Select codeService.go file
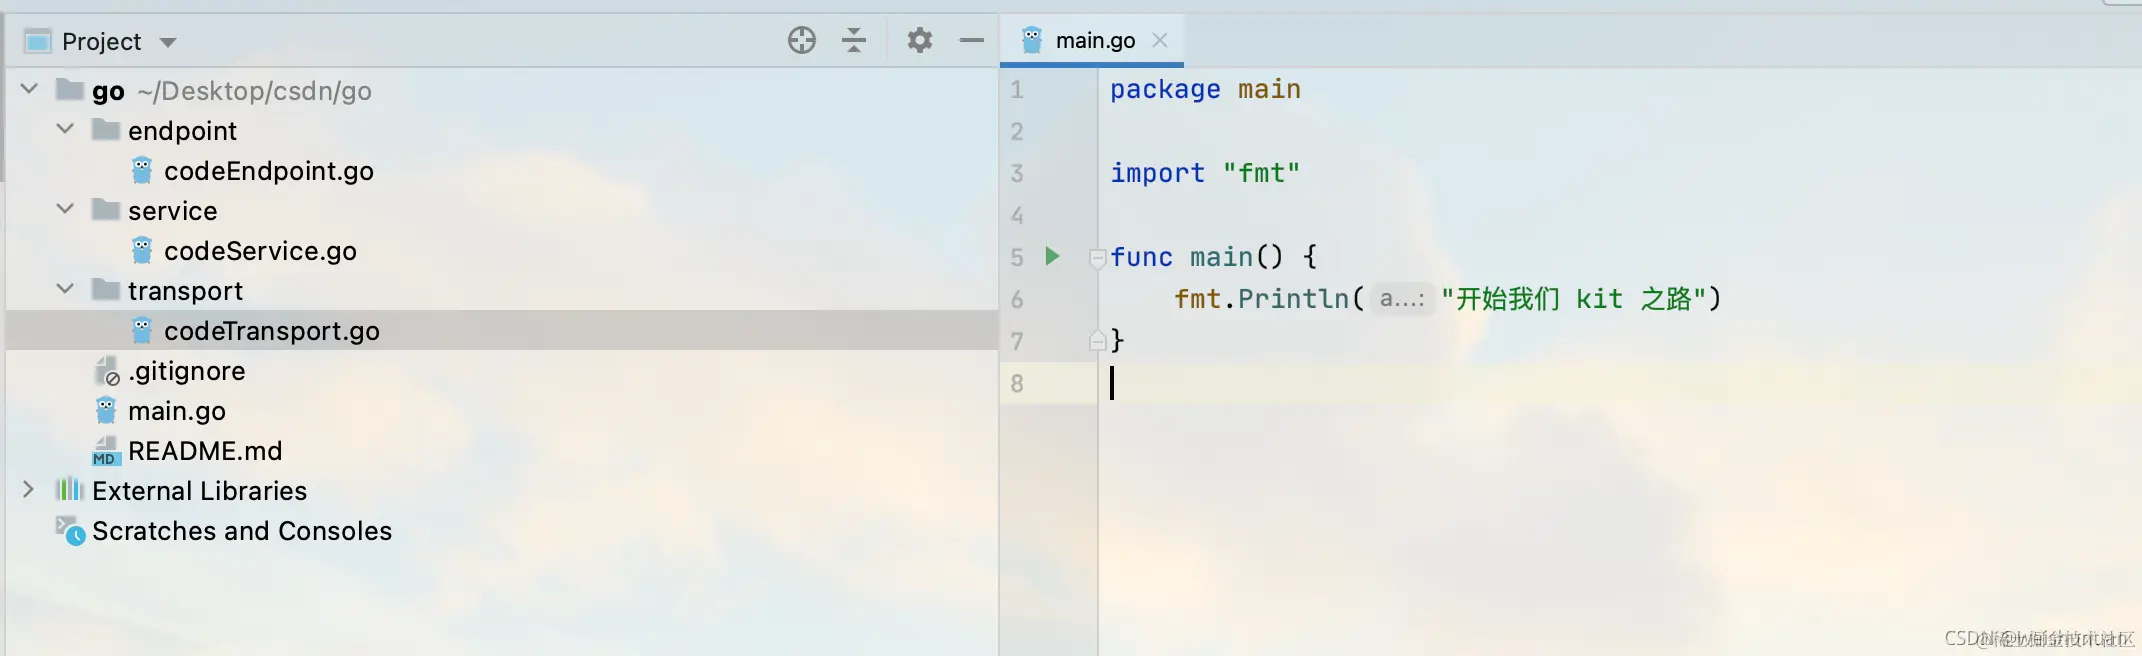This screenshot has height=656, width=2142. click(x=260, y=251)
